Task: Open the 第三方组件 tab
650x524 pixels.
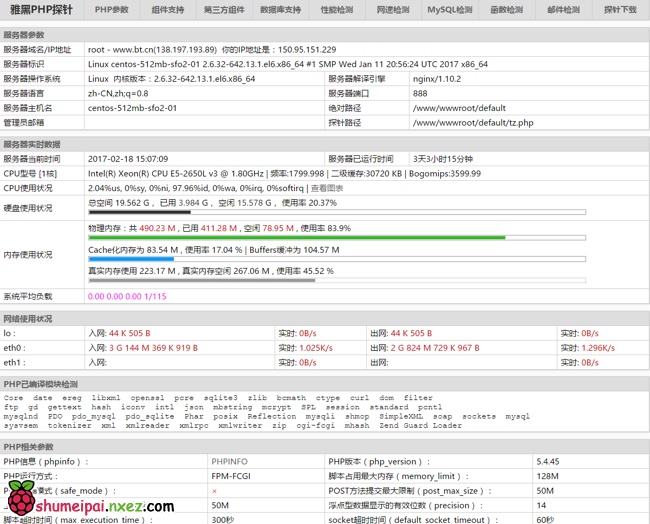Action: click(x=224, y=10)
